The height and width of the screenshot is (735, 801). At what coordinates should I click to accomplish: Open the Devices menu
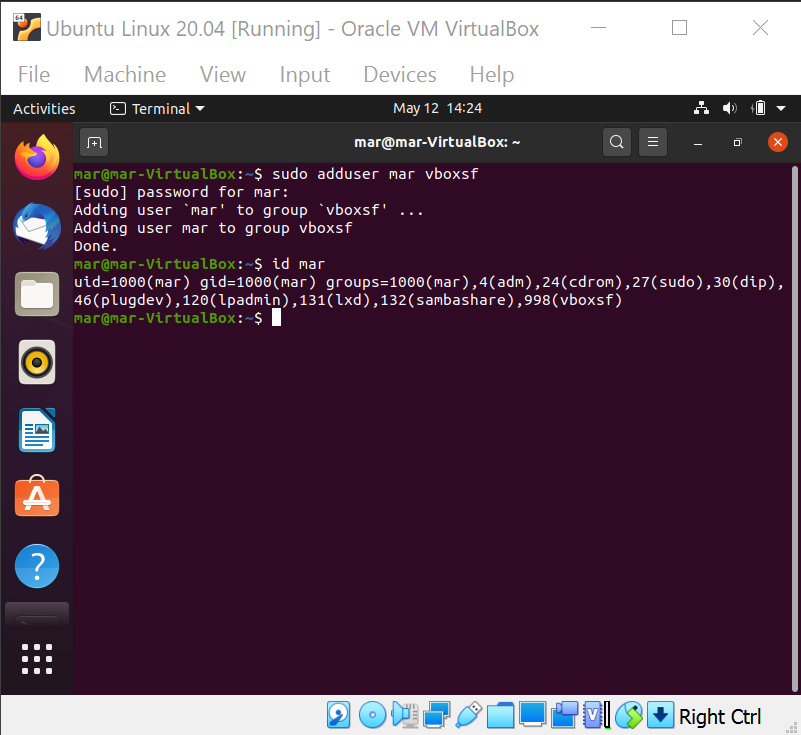point(399,74)
